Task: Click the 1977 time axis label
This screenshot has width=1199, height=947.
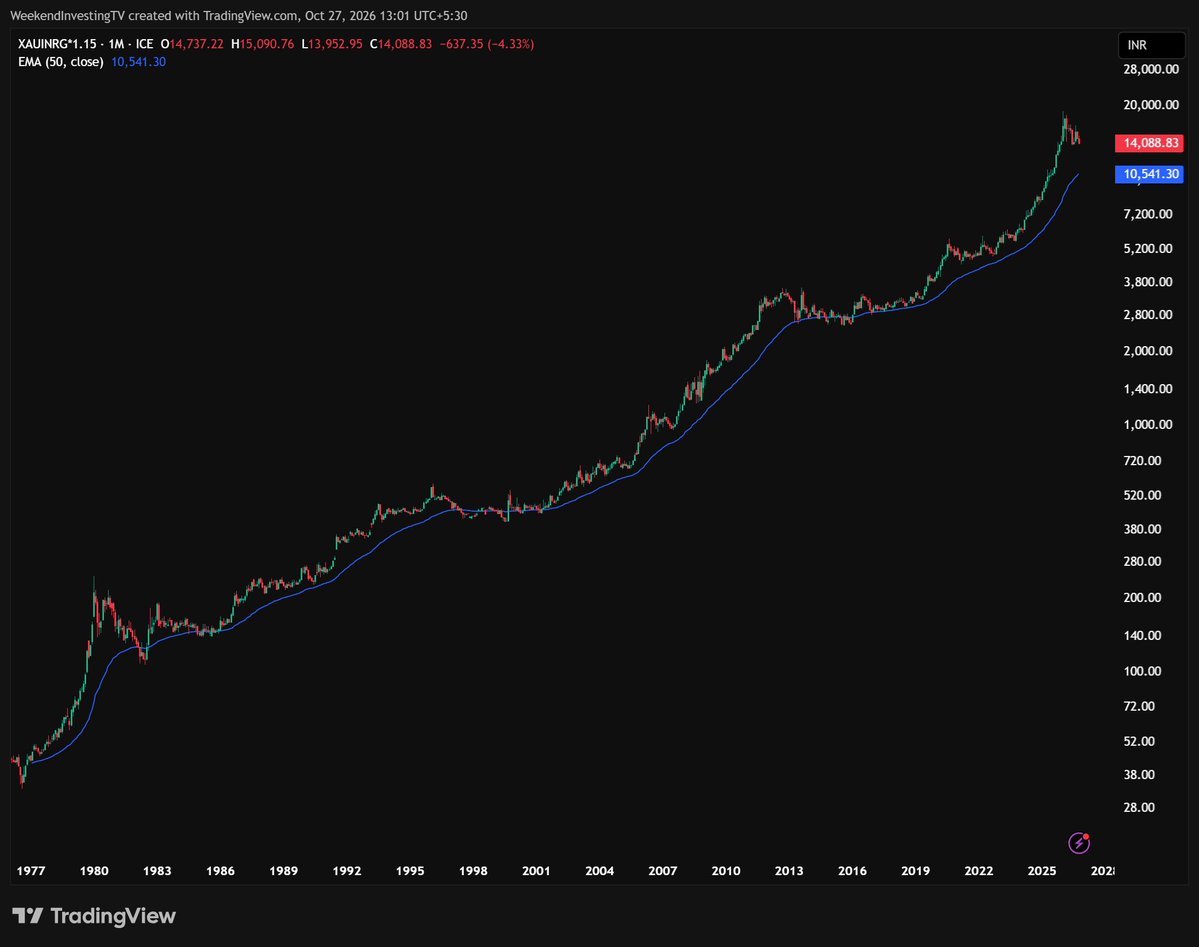Action: pyautogui.click(x=31, y=871)
